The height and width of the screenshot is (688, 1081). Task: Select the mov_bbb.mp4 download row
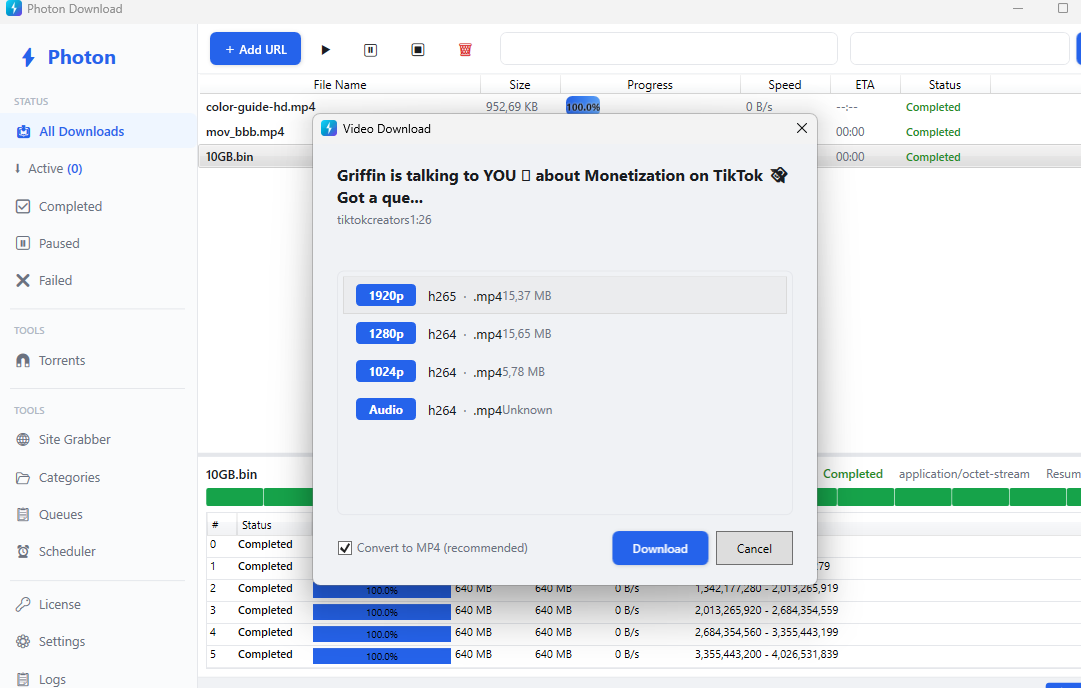point(255,132)
